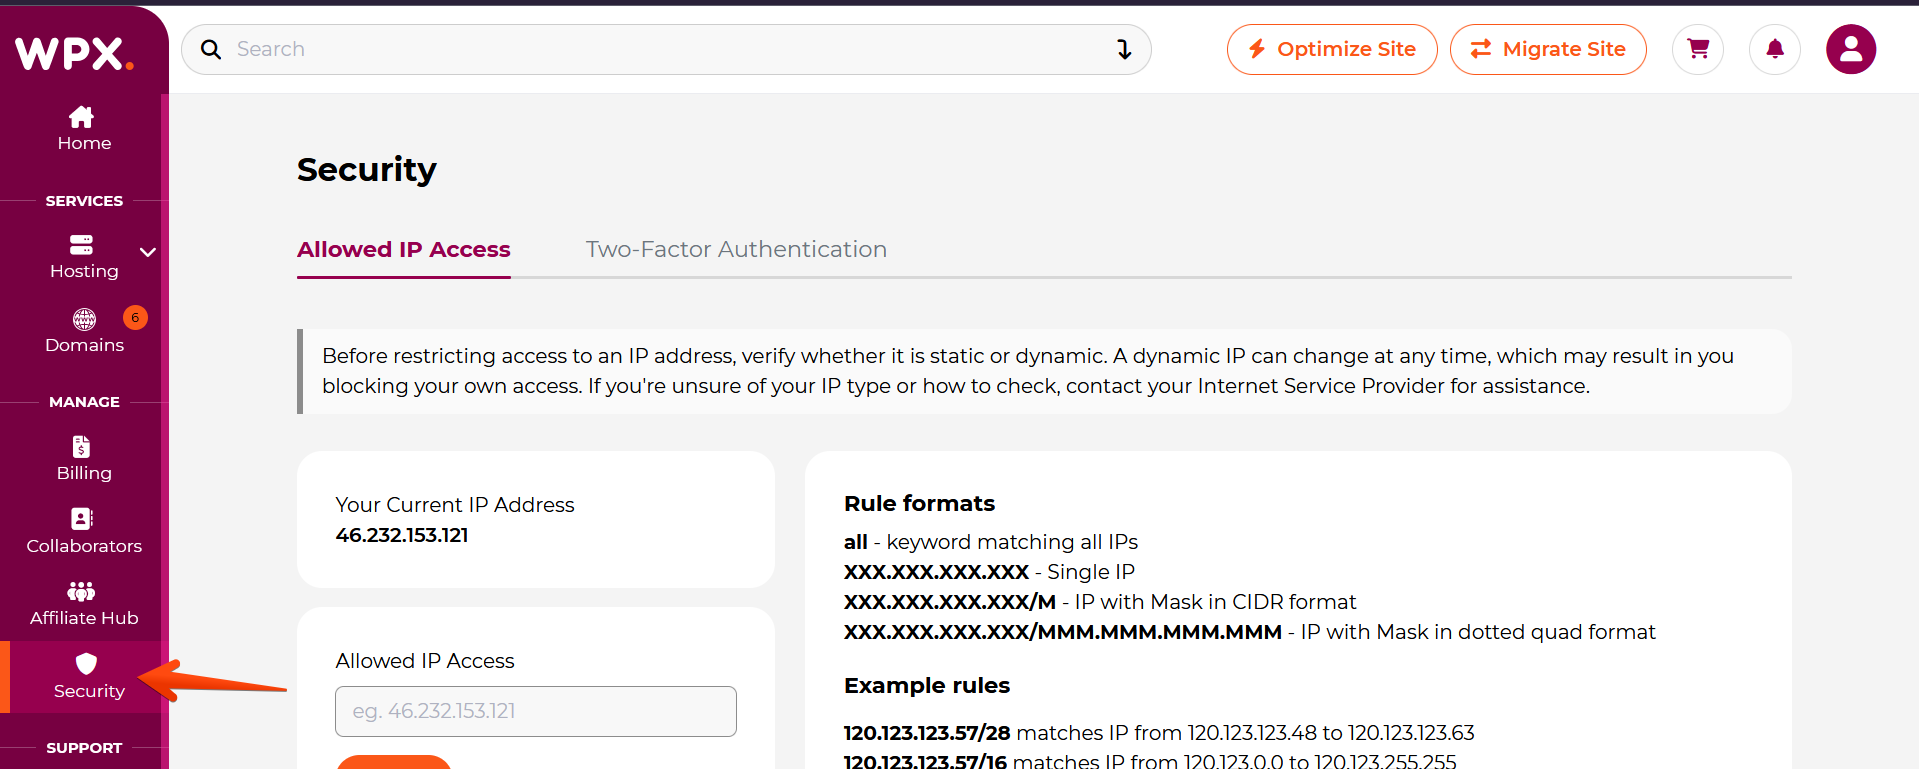Open the user profile avatar
This screenshot has height=769, width=1919.
click(x=1850, y=49)
